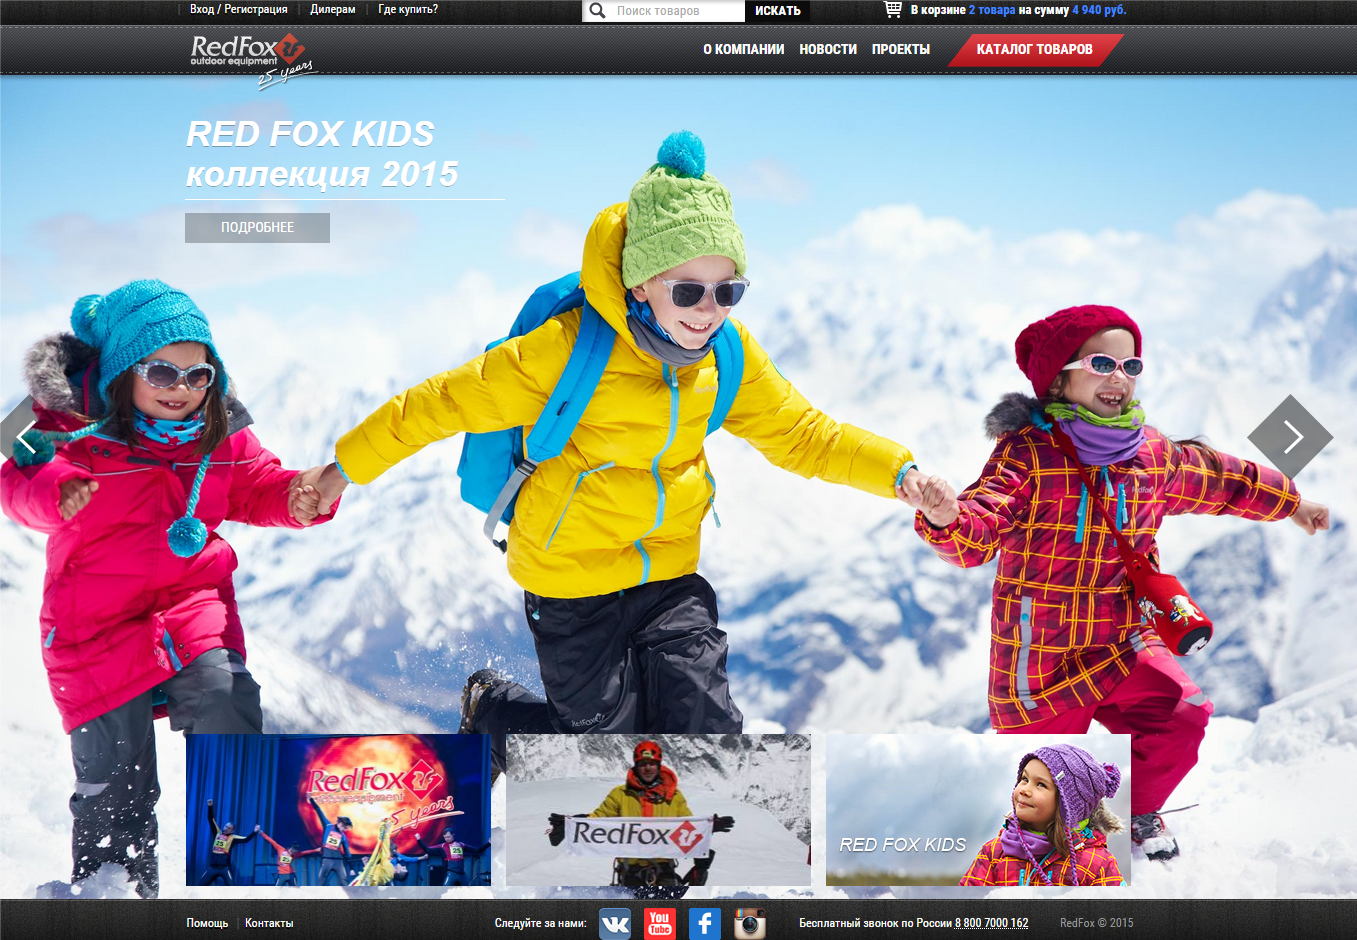Open the НОВОСТИ menu item

coord(828,49)
